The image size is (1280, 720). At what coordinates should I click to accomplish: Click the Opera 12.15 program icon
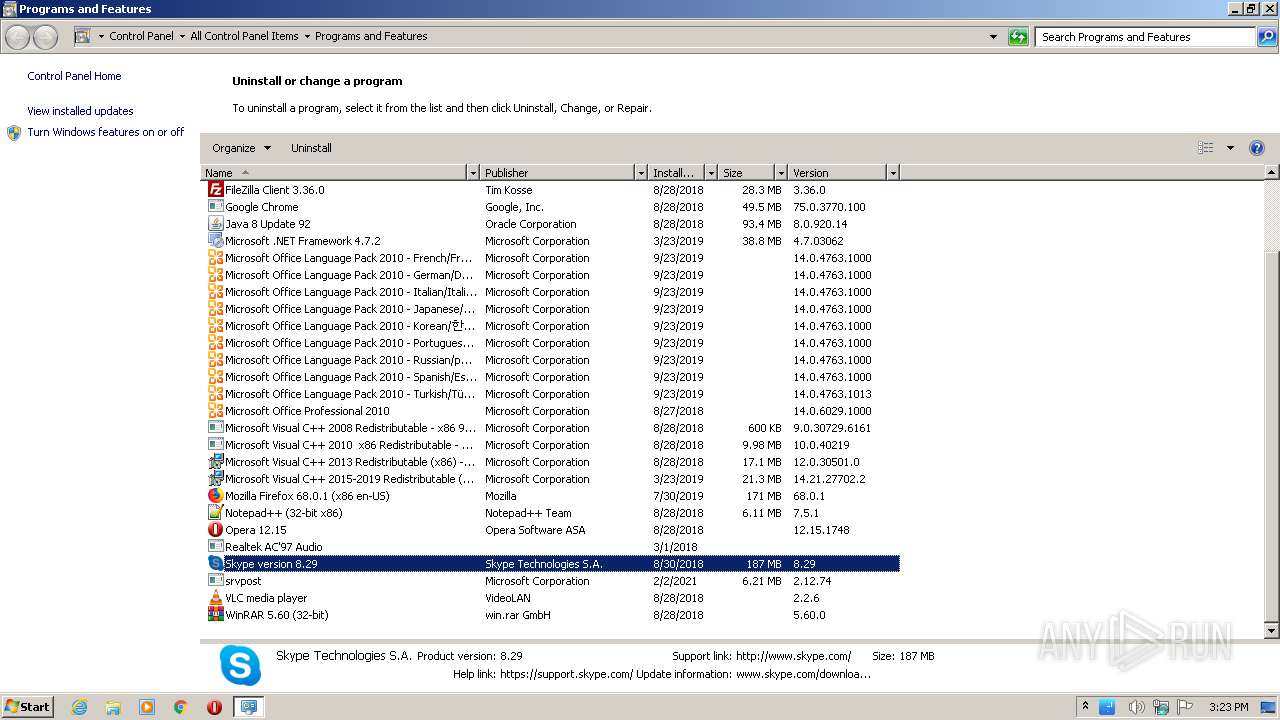(215, 529)
